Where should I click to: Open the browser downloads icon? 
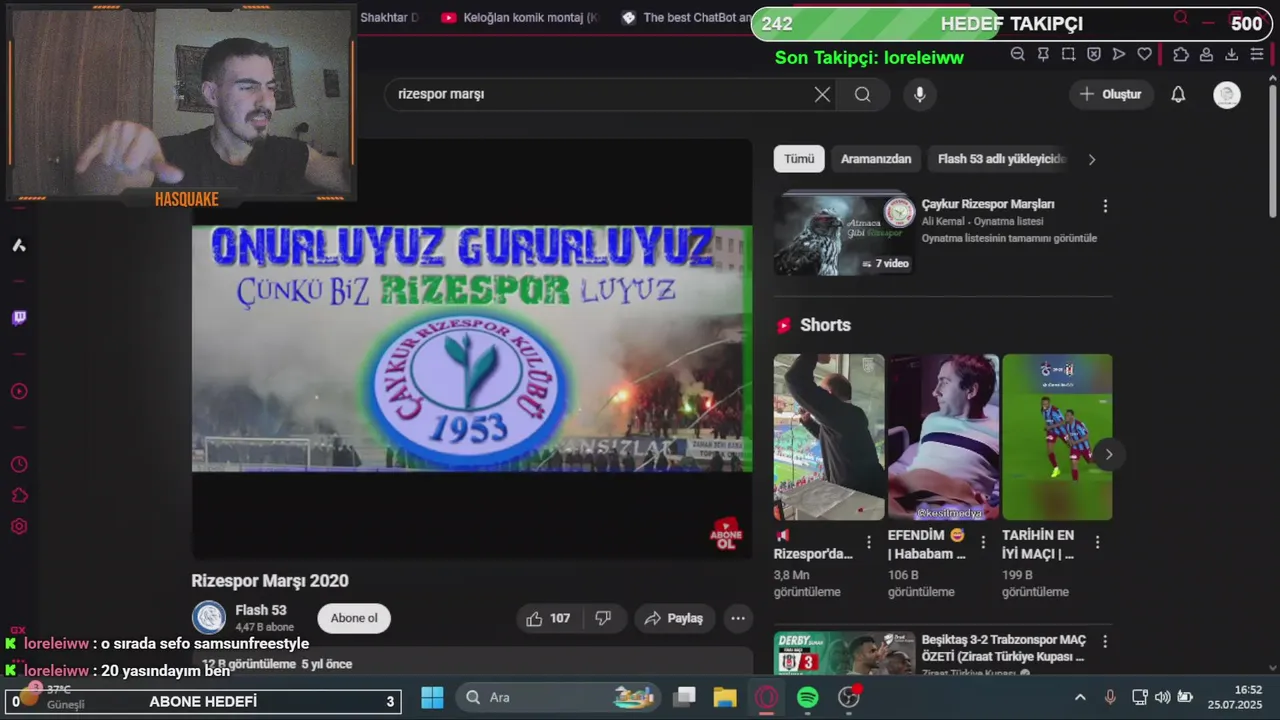pyautogui.click(x=1232, y=54)
